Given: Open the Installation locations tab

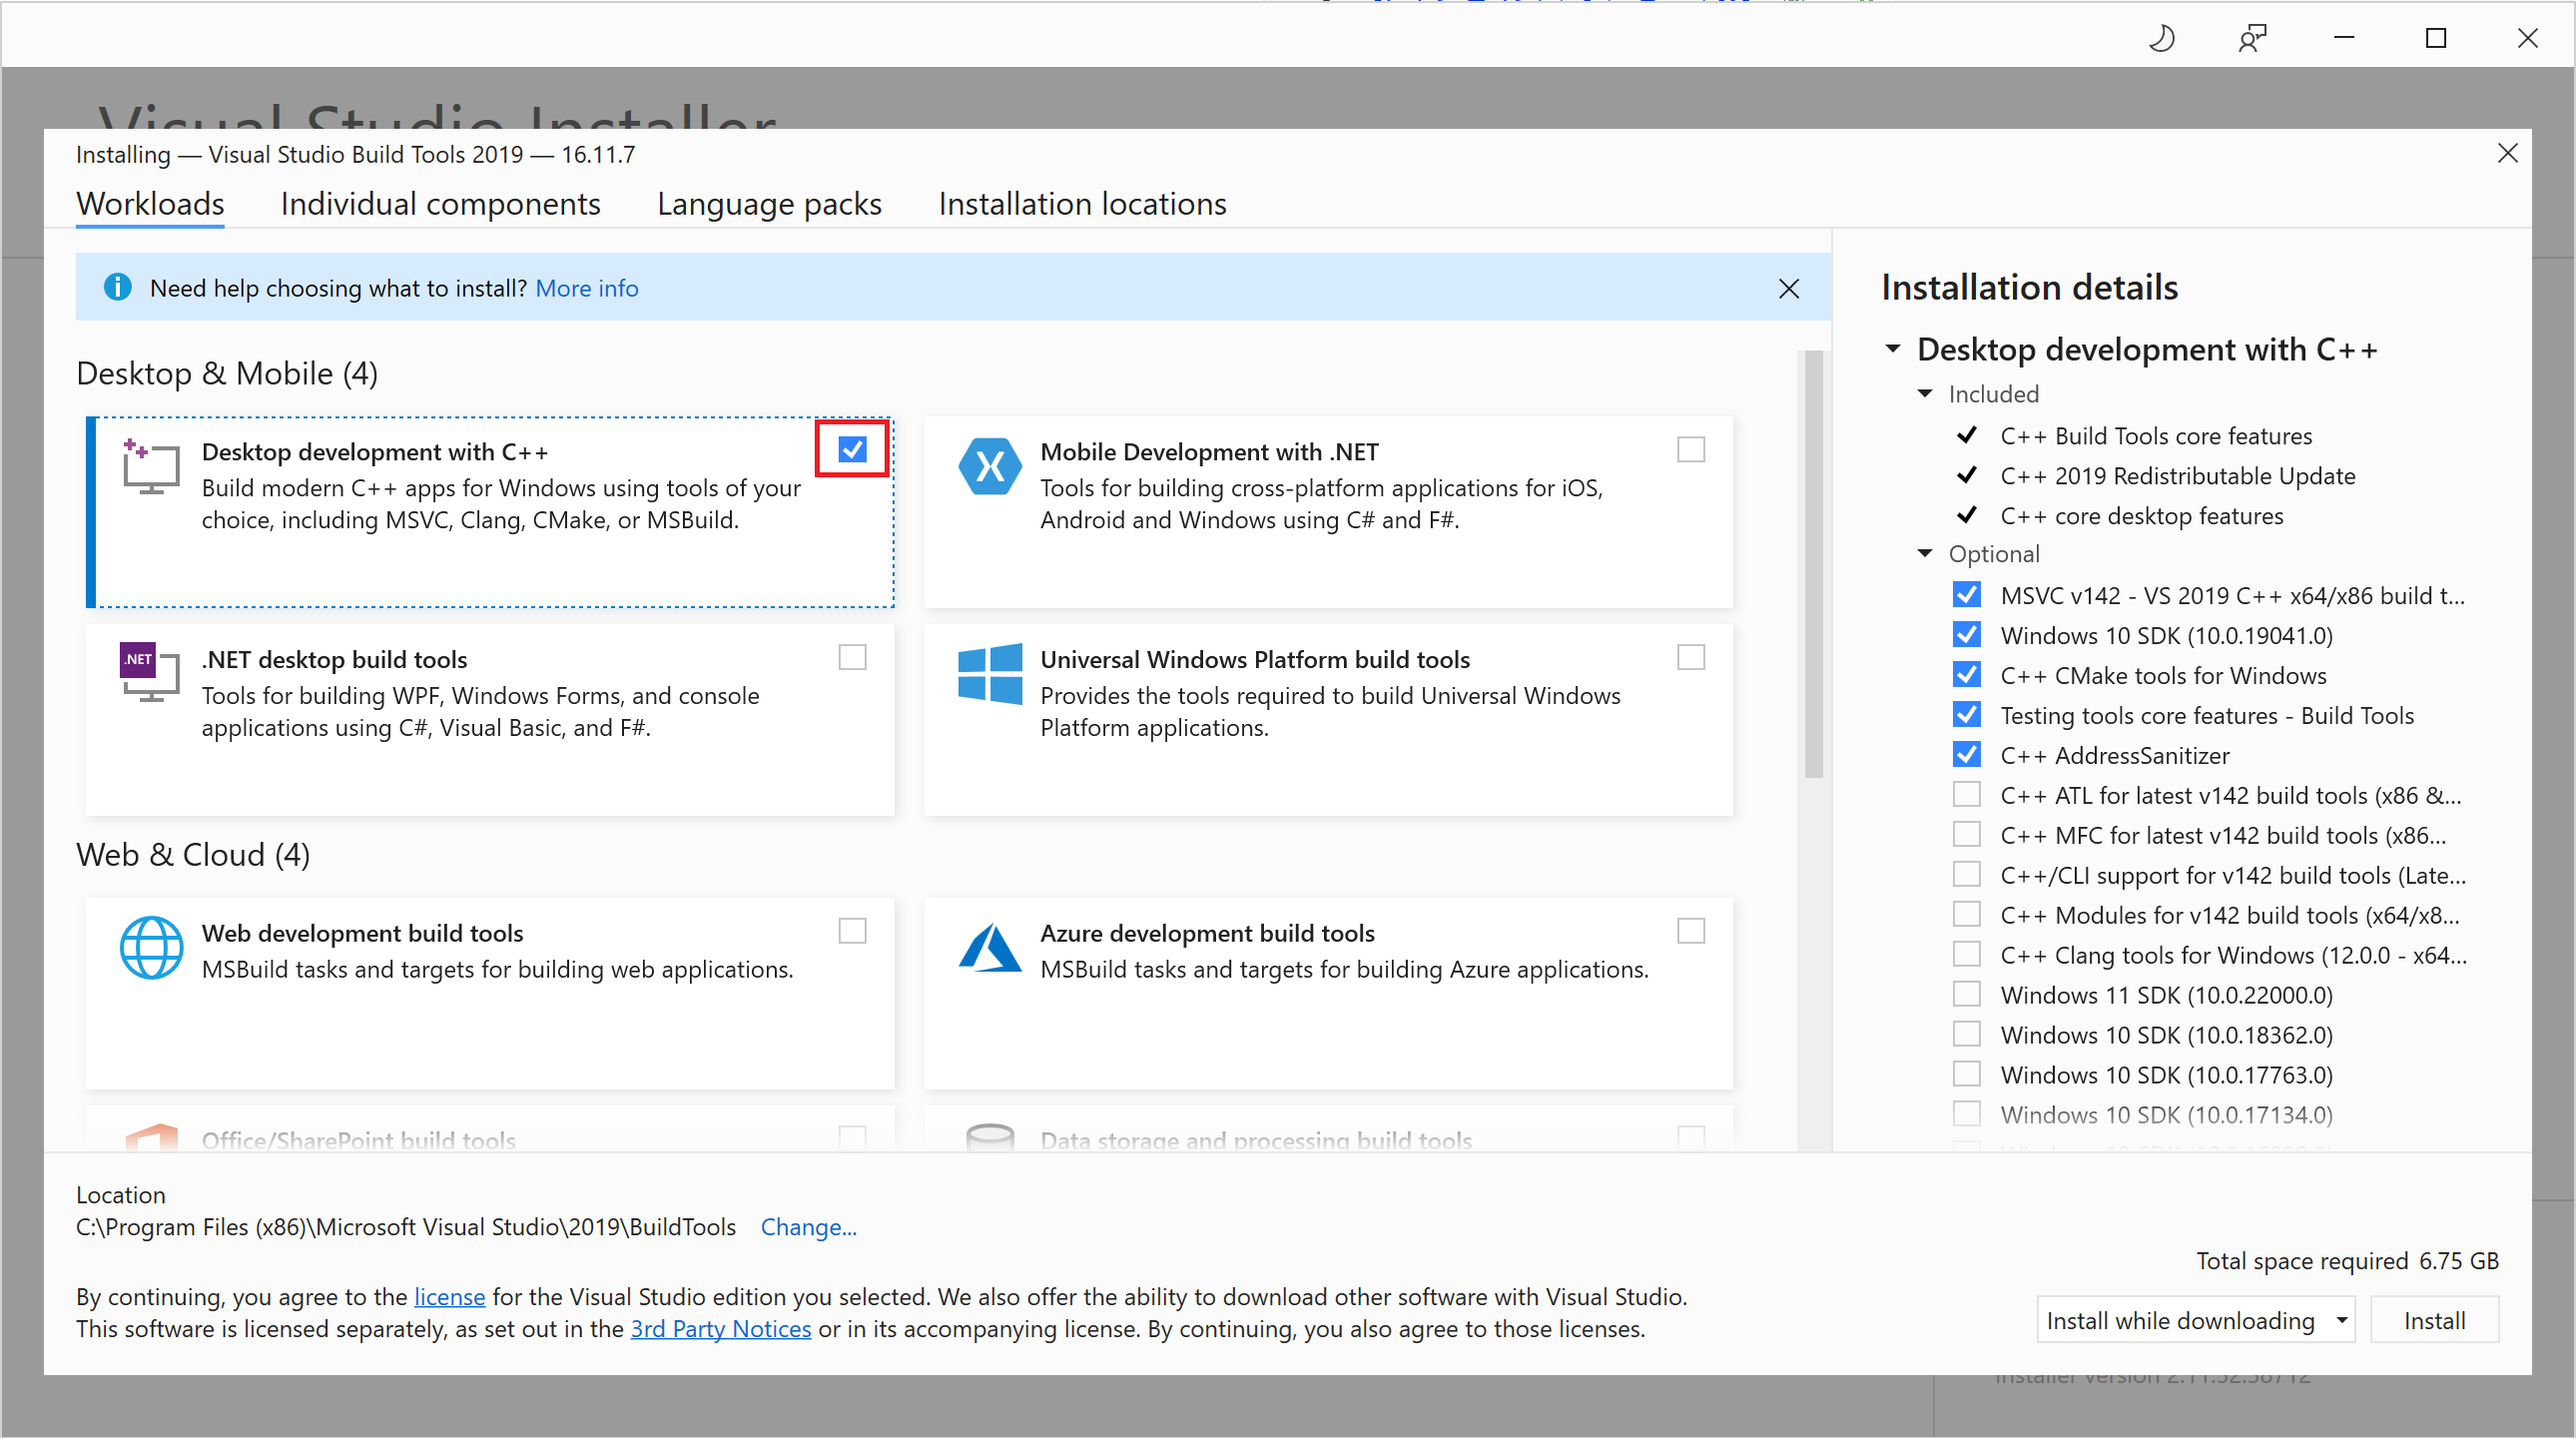Looking at the screenshot, I should (x=1082, y=204).
